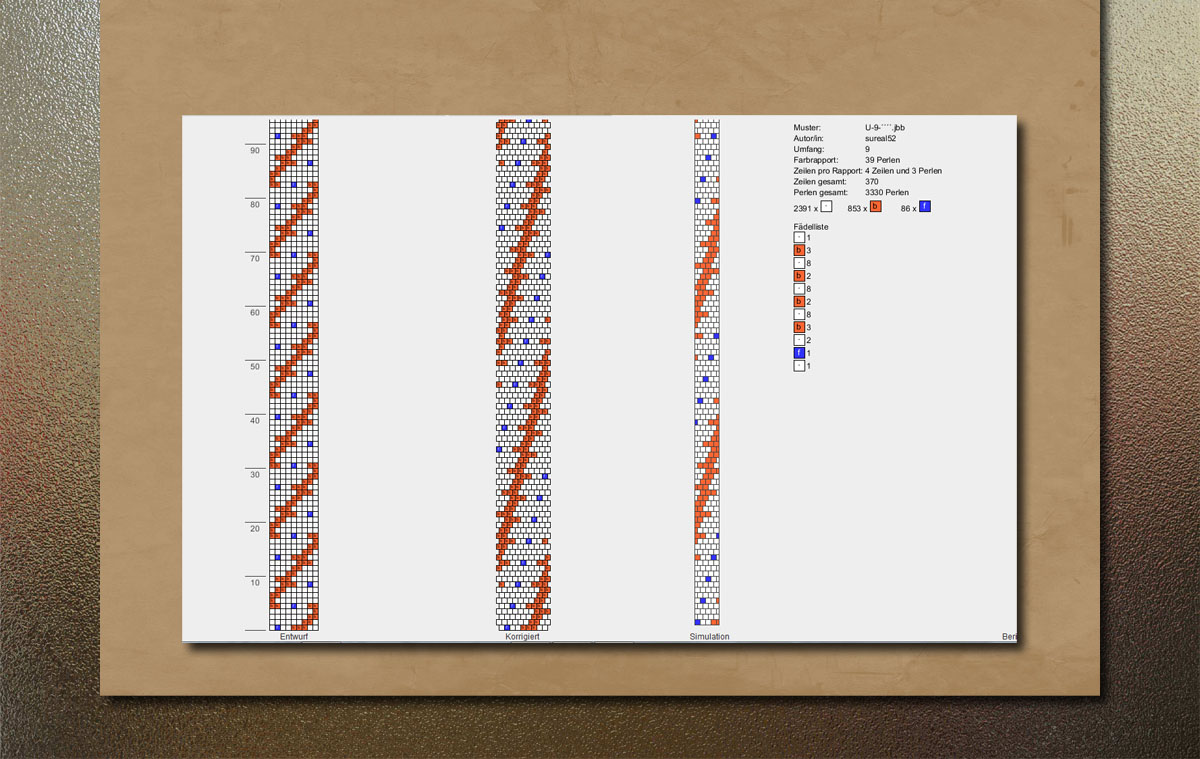Image resolution: width=1200 pixels, height=759 pixels.
Task: Click the '39 Perlen' Farbrapport value
Action: click(x=883, y=160)
